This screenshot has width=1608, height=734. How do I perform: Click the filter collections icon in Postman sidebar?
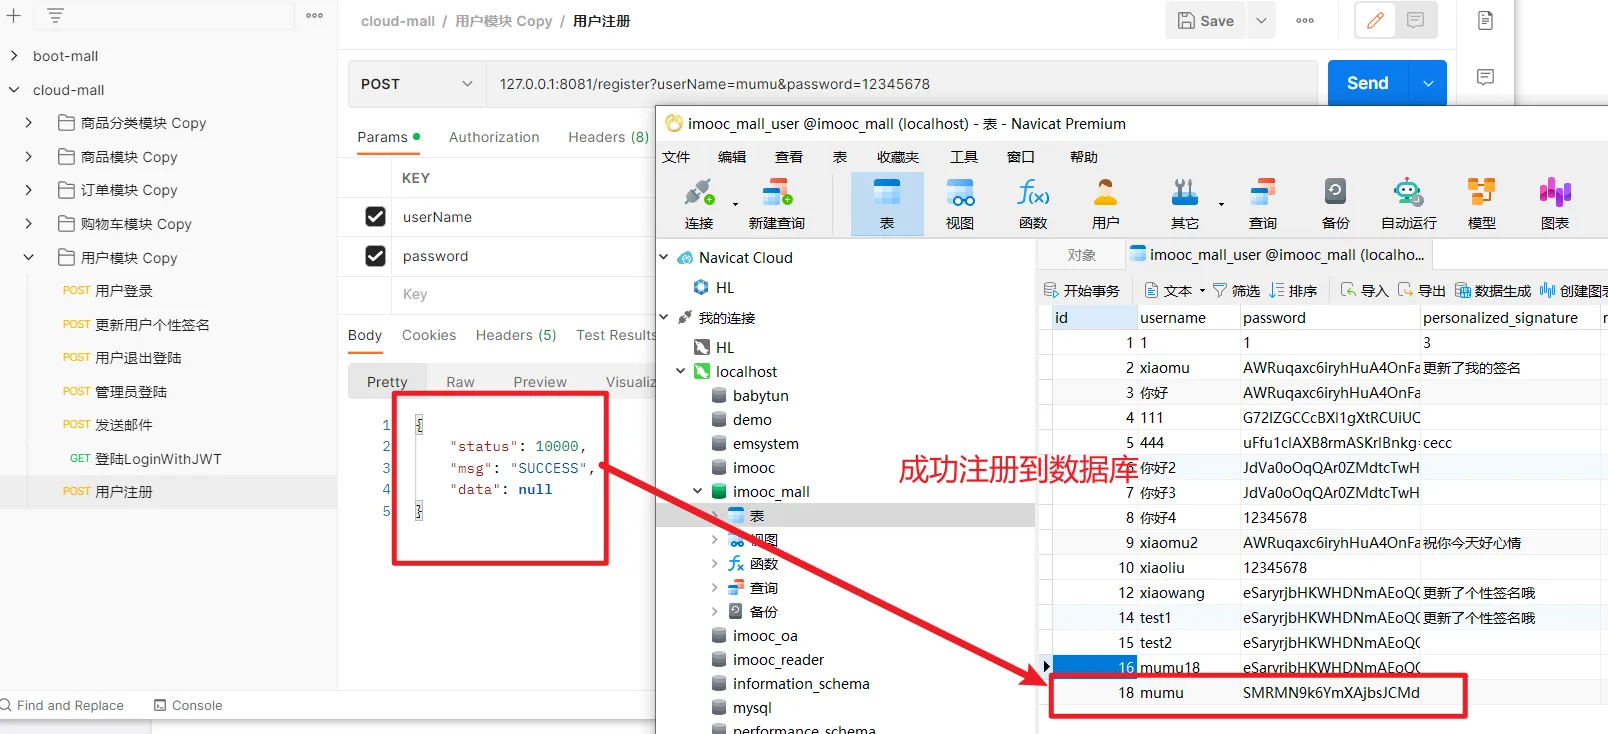(55, 16)
